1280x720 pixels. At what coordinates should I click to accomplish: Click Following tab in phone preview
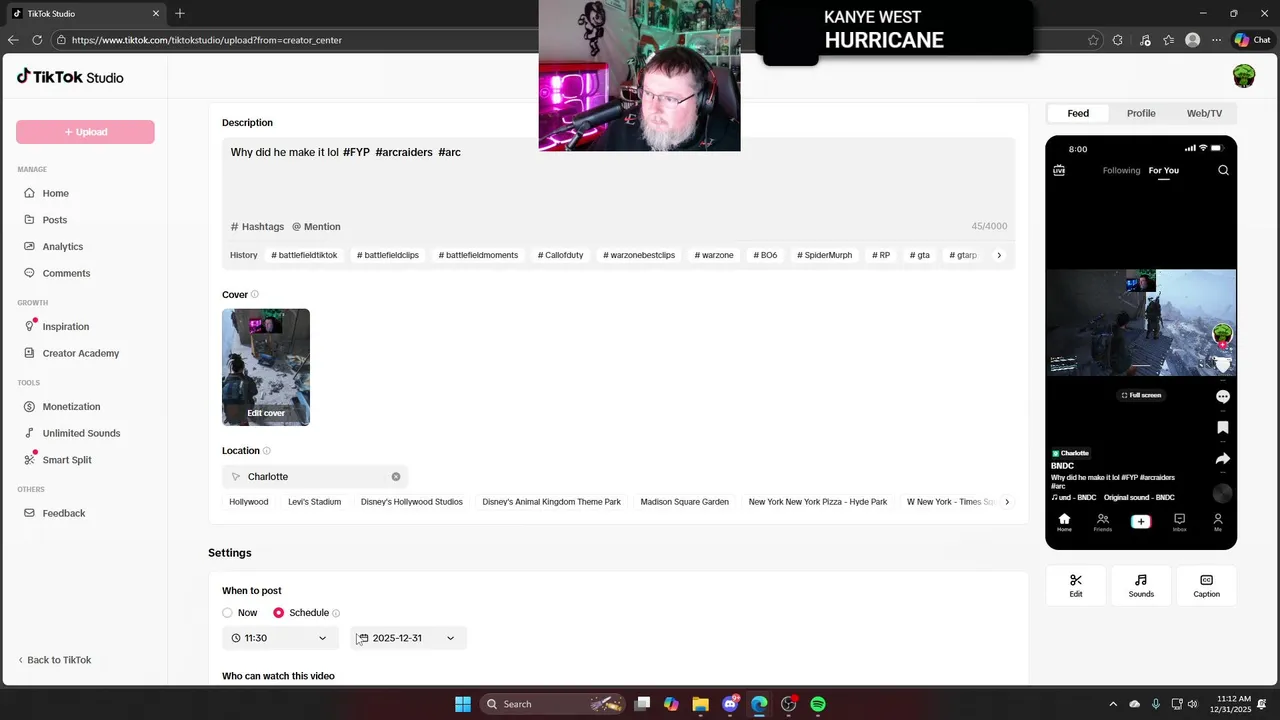tap(1121, 170)
